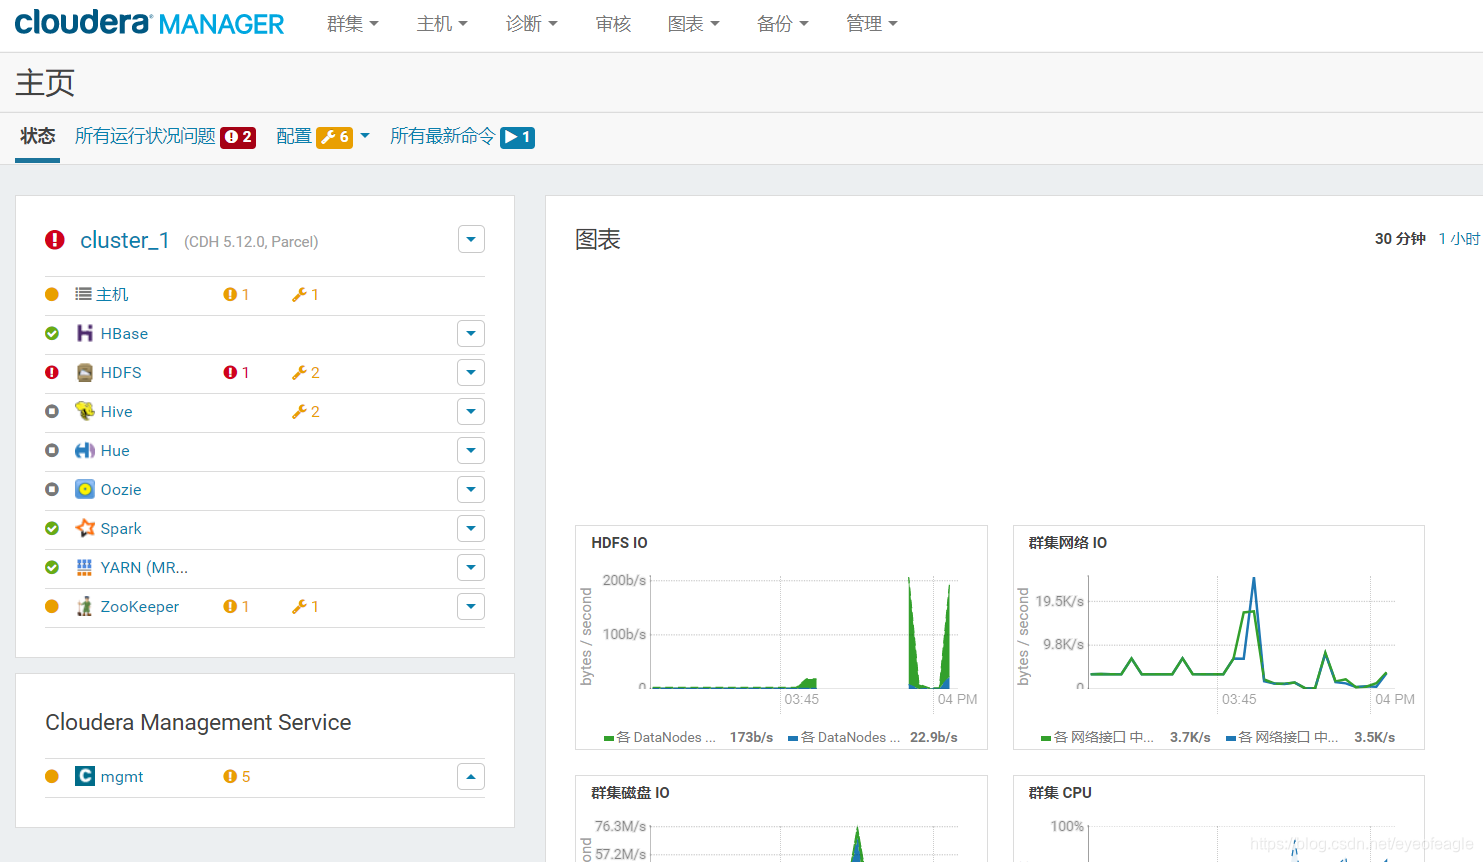This screenshot has width=1483, height=862.
Task: Open Spark actions dropdown
Action: coord(471,528)
